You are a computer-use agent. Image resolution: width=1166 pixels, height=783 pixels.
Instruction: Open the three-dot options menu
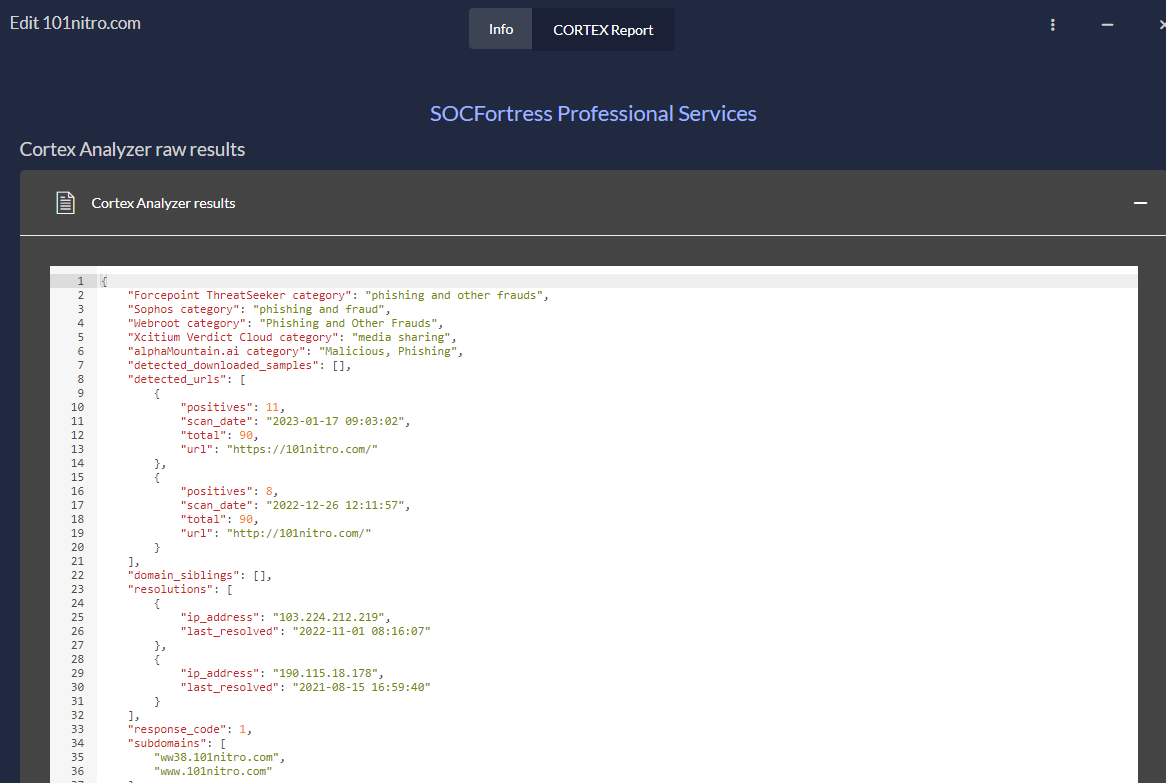click(x=1052, y=25)
